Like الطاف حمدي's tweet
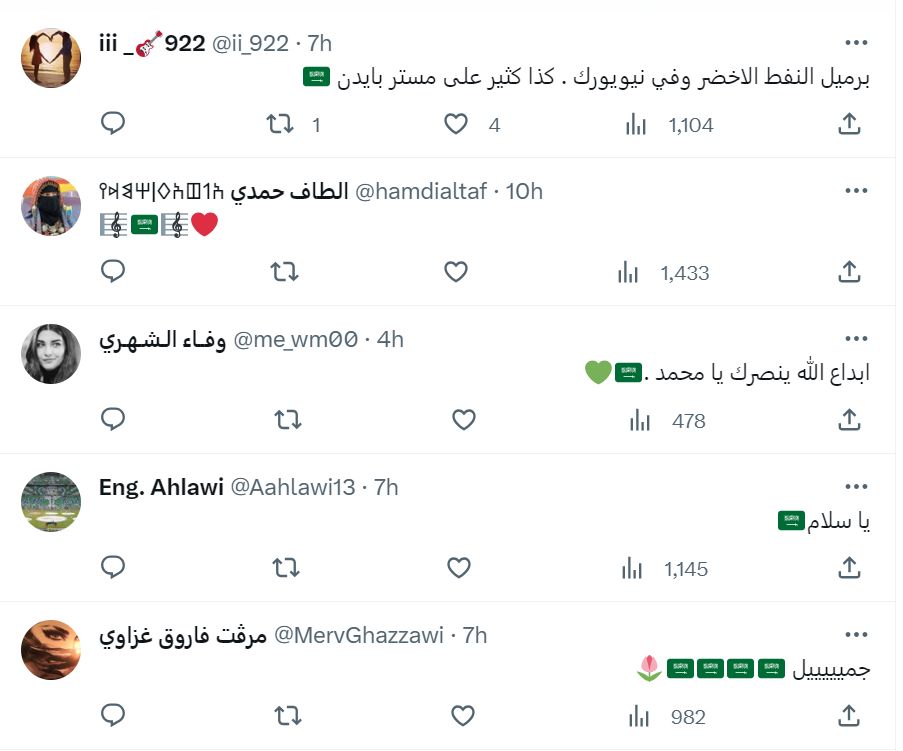Viewport: 903px width, 751px height. (457, 270)
